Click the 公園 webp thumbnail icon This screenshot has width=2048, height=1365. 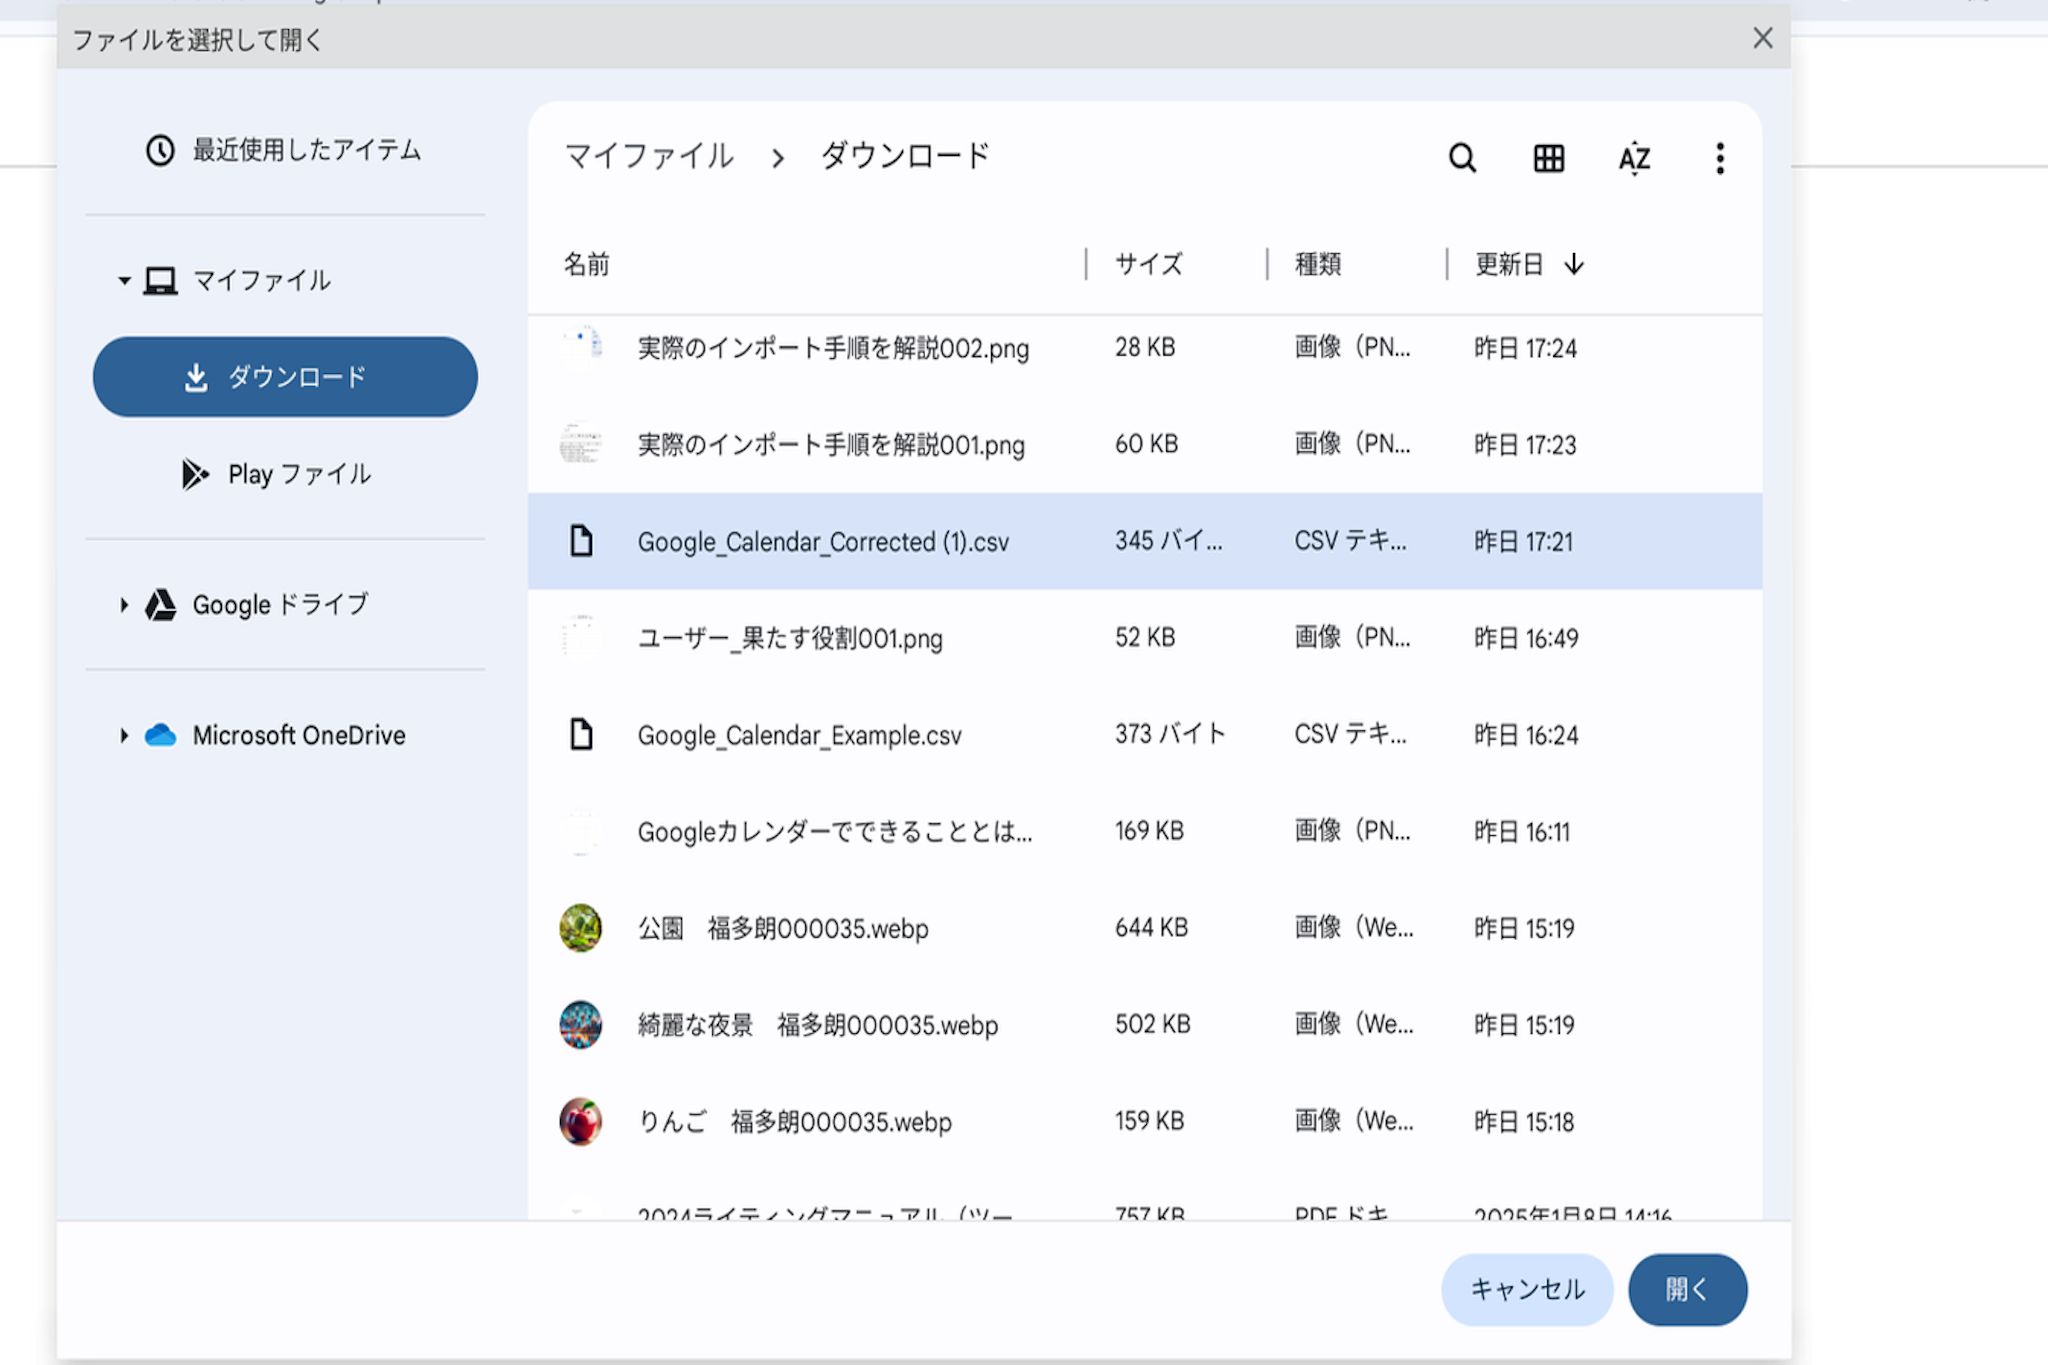[x=580, y=928]
